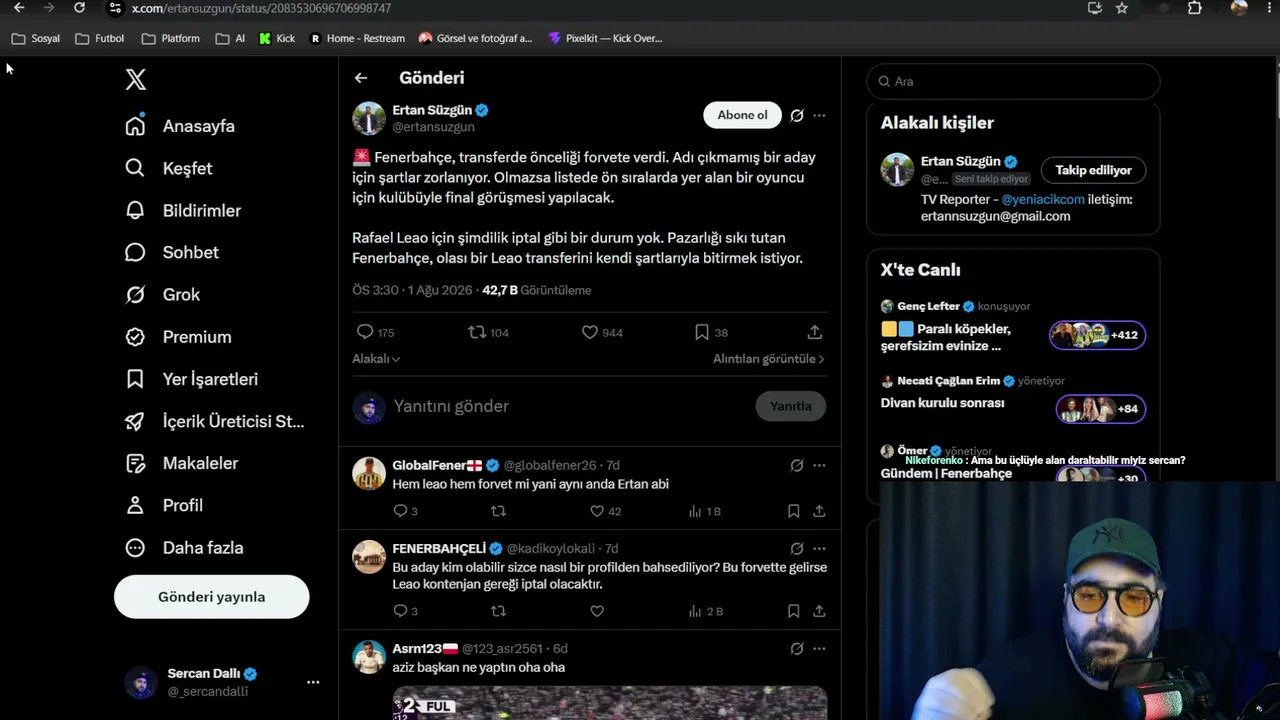Open the @yeniacikcom profile link

coord(1043,199)
